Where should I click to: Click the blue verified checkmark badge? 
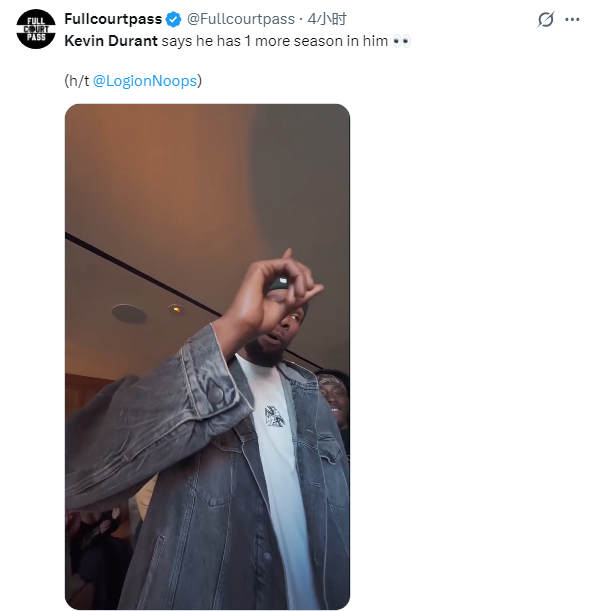173,19
